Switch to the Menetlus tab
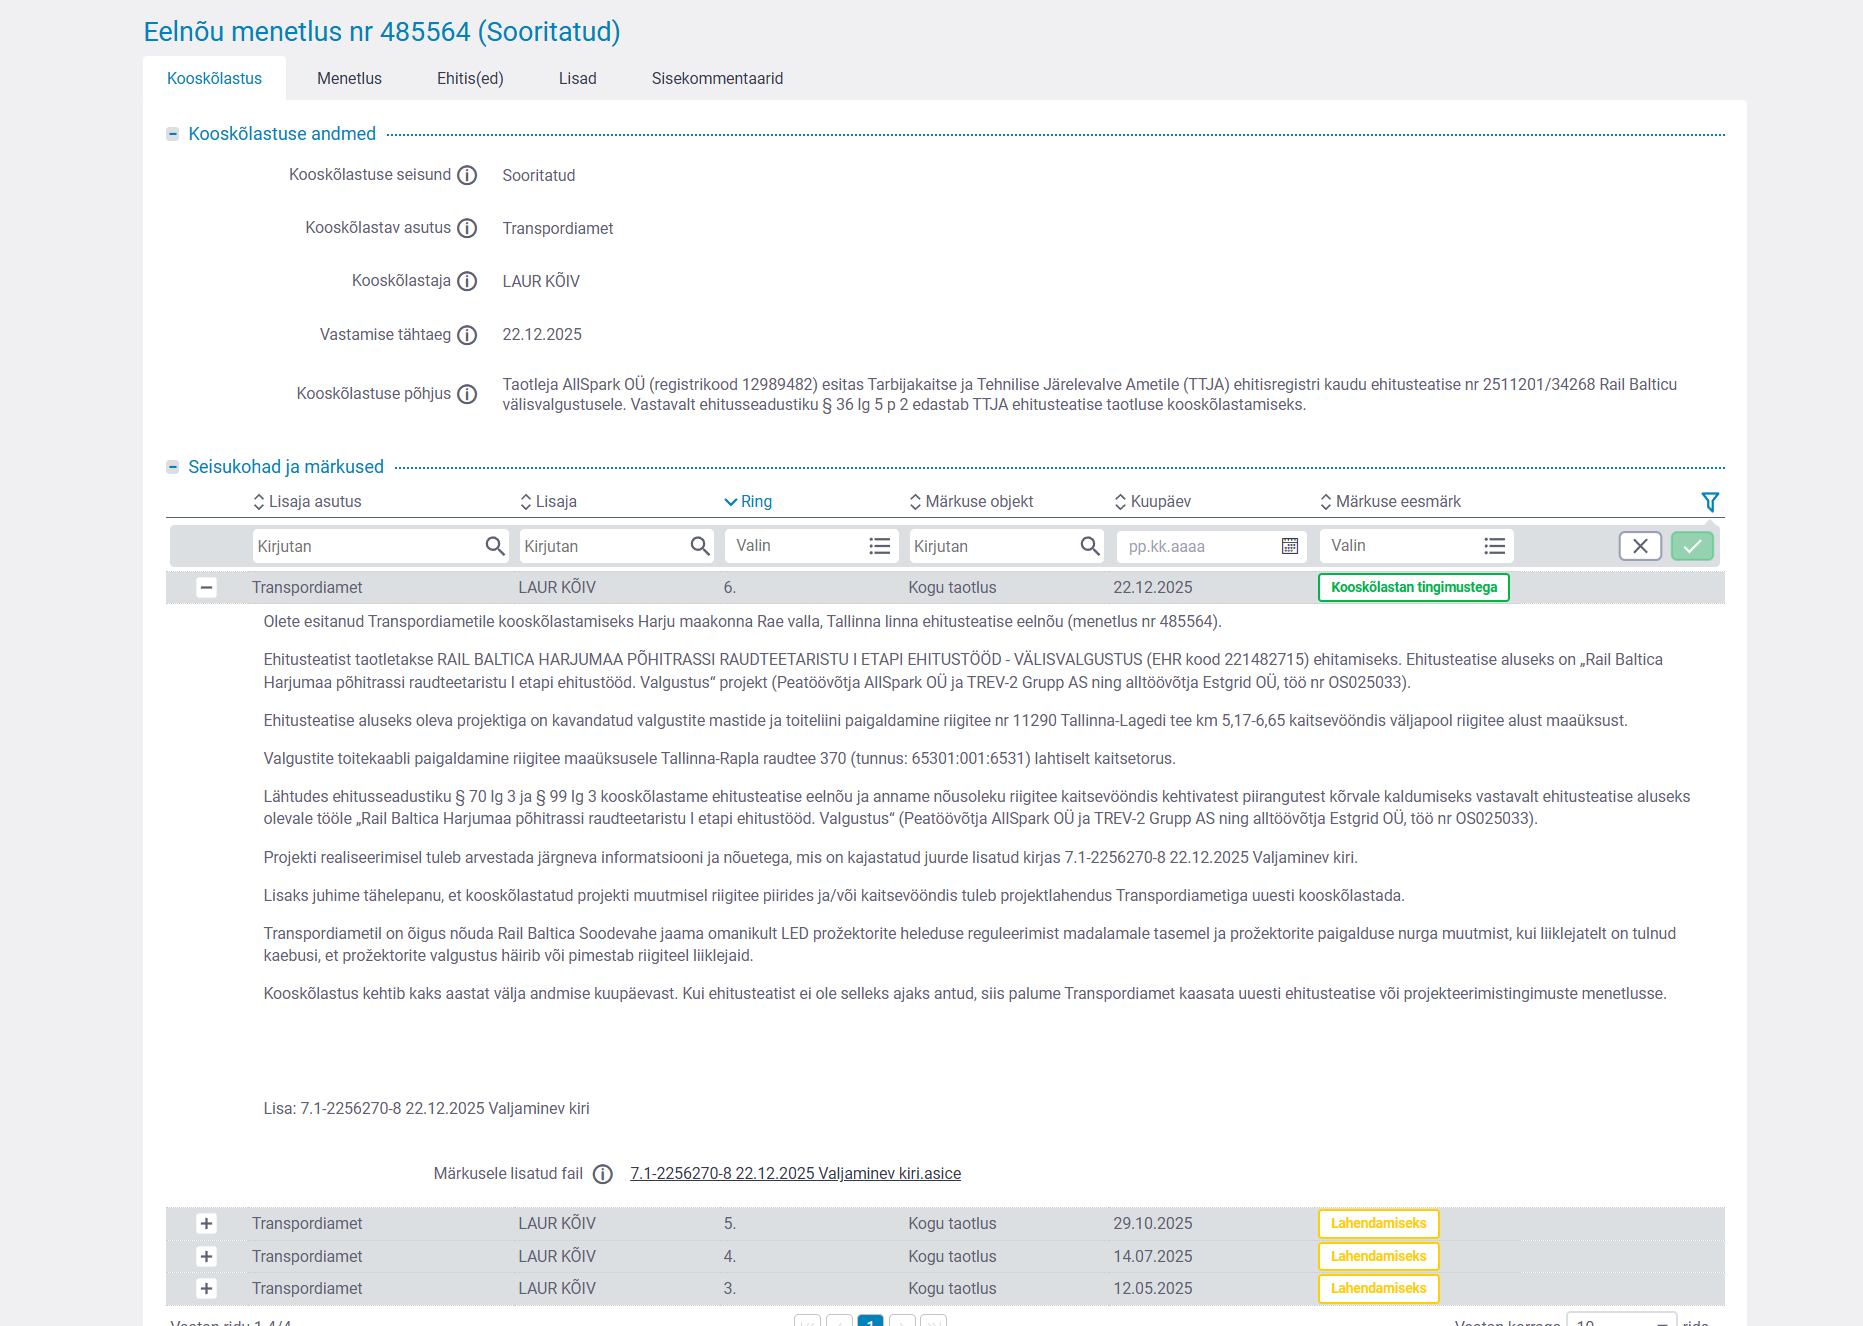 (x=349, y=79)
